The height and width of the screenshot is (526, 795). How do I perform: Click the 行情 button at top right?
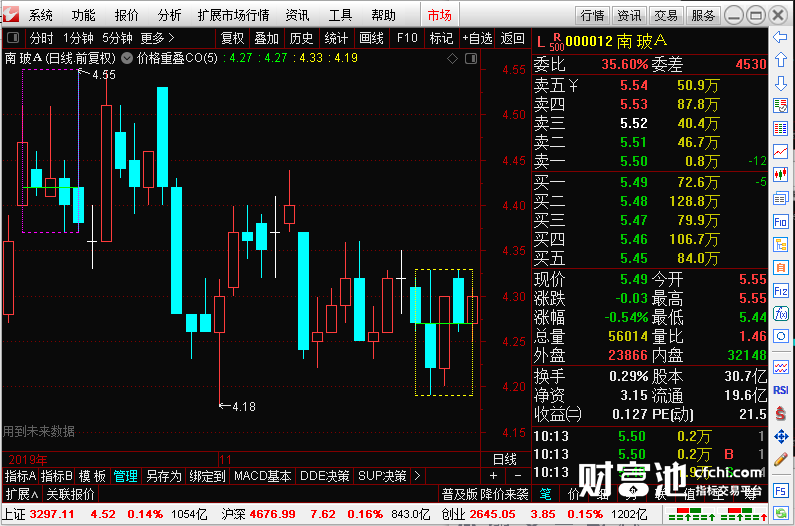[593, 16]
